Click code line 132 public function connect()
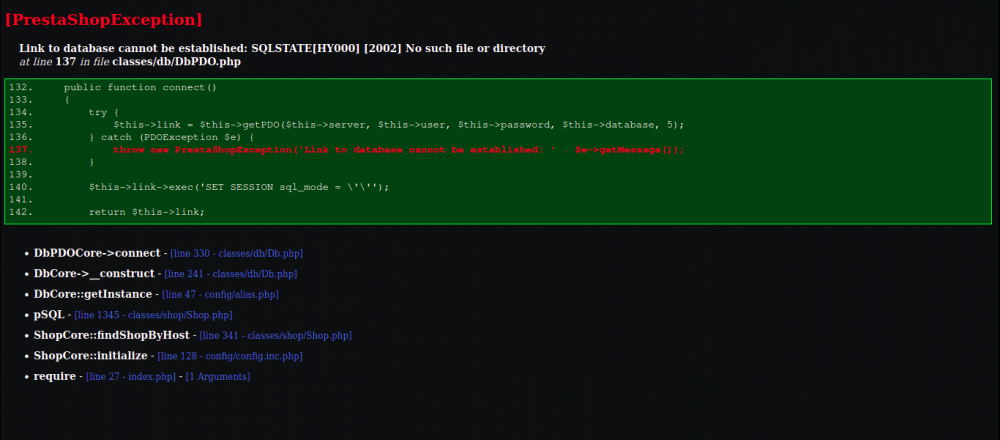 coord(140,87)
